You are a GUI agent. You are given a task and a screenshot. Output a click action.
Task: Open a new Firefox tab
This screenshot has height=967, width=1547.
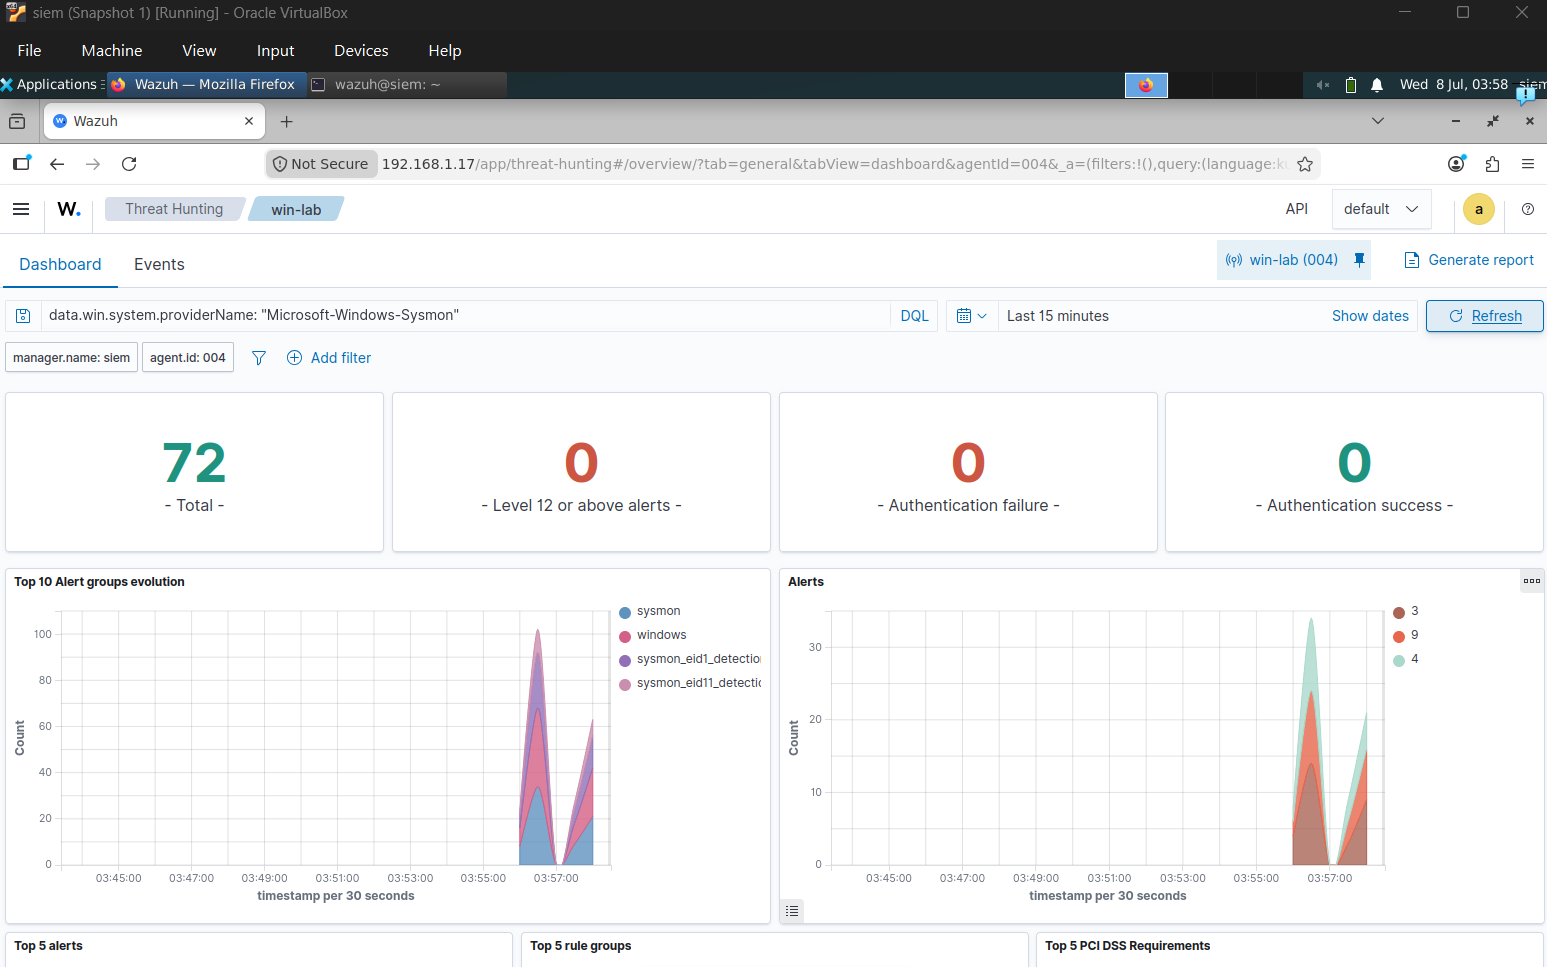click(x=287, y=121)
